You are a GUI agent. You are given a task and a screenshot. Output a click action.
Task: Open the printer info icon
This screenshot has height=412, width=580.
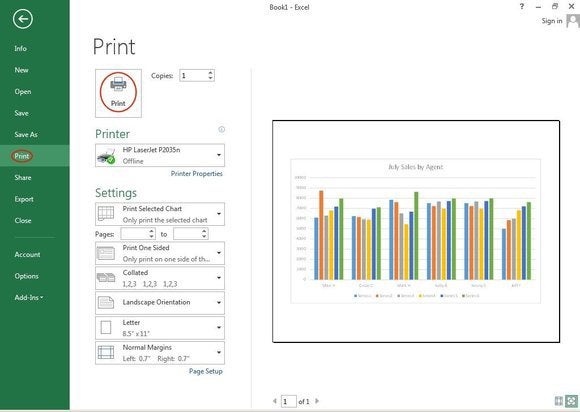[222, 129]
